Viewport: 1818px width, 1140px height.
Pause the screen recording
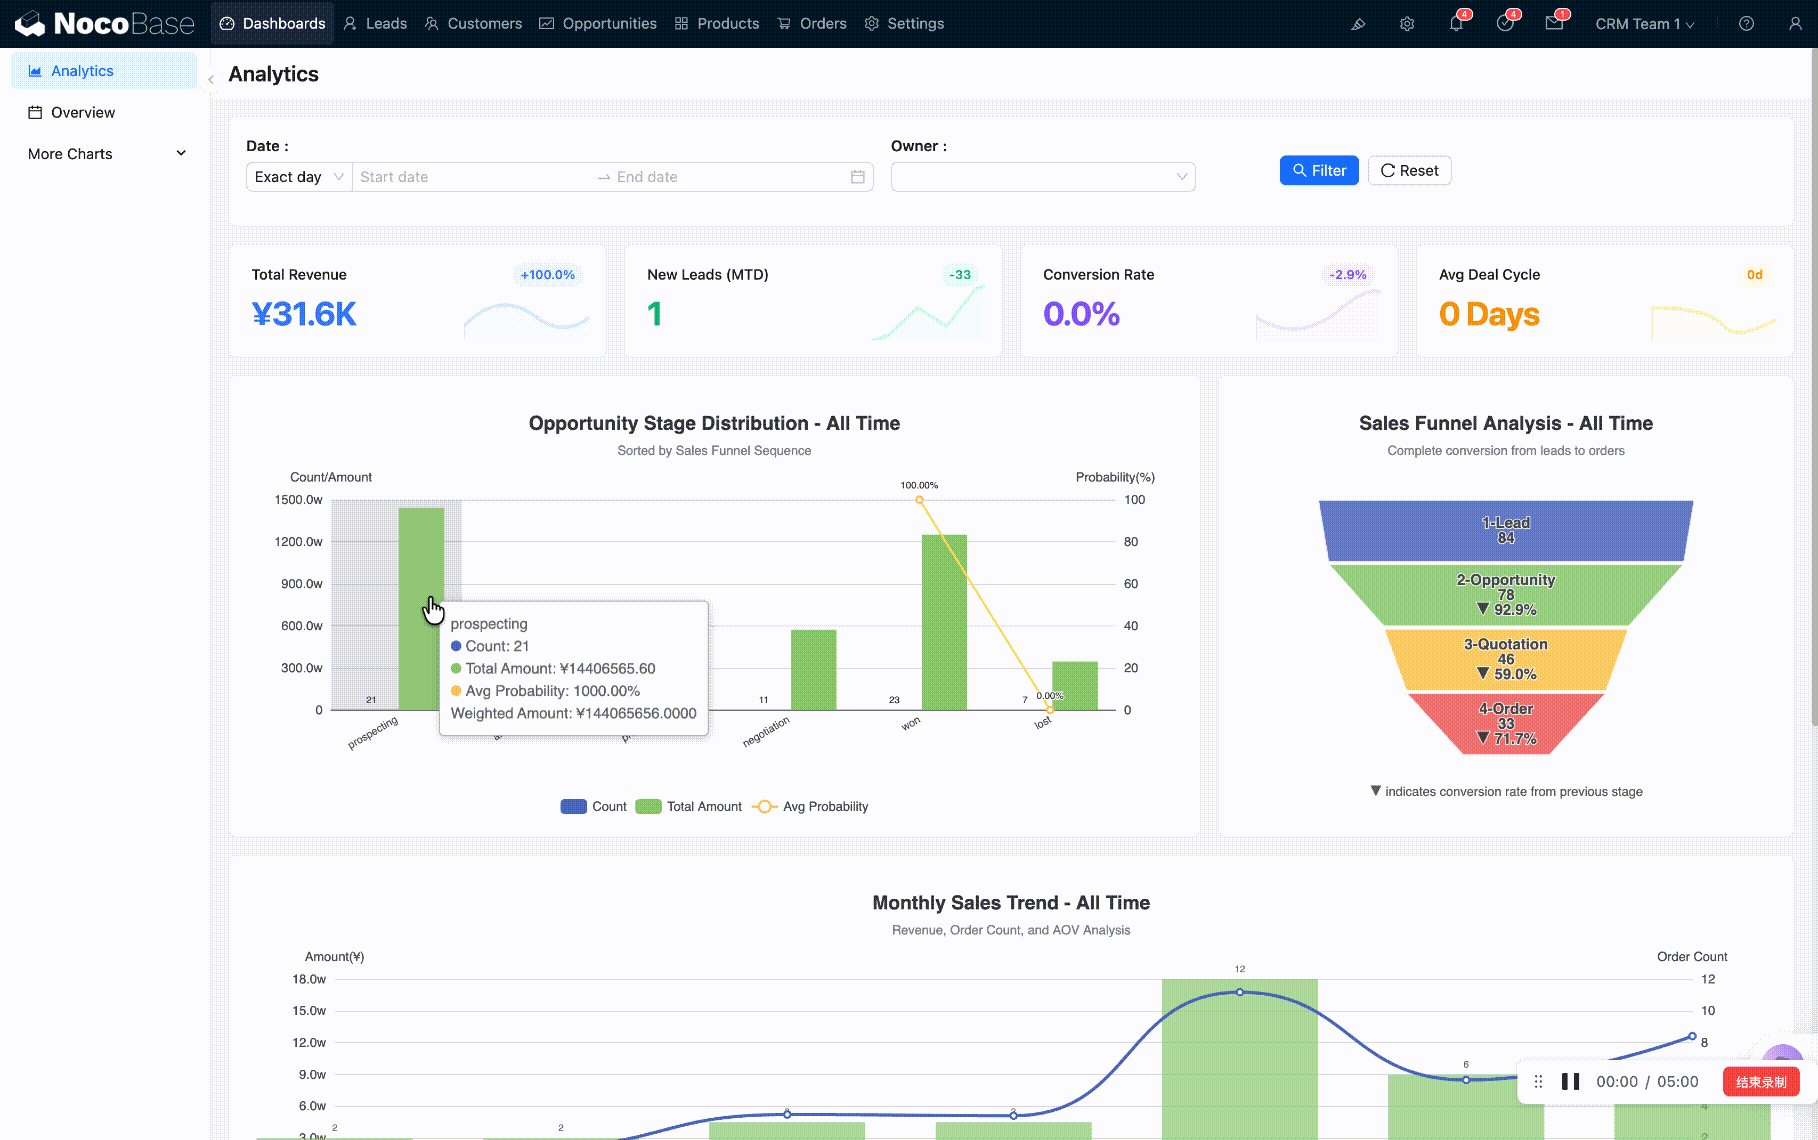coord(1570,1082)
